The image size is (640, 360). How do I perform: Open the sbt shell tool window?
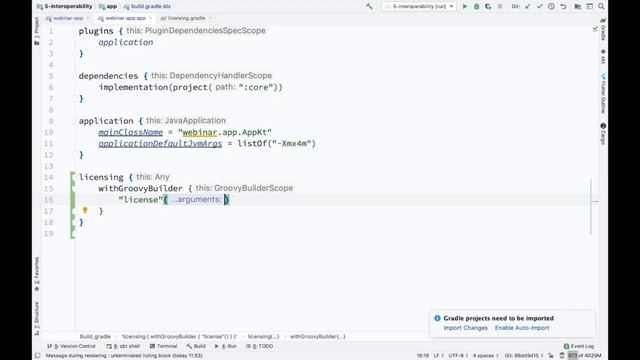(123, 346)
